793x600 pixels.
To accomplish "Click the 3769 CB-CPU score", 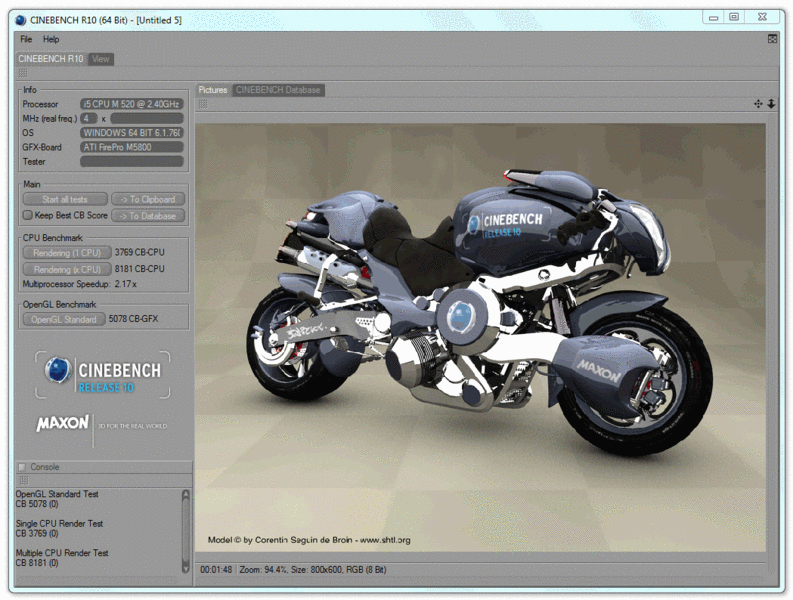I will pos(140,252).
